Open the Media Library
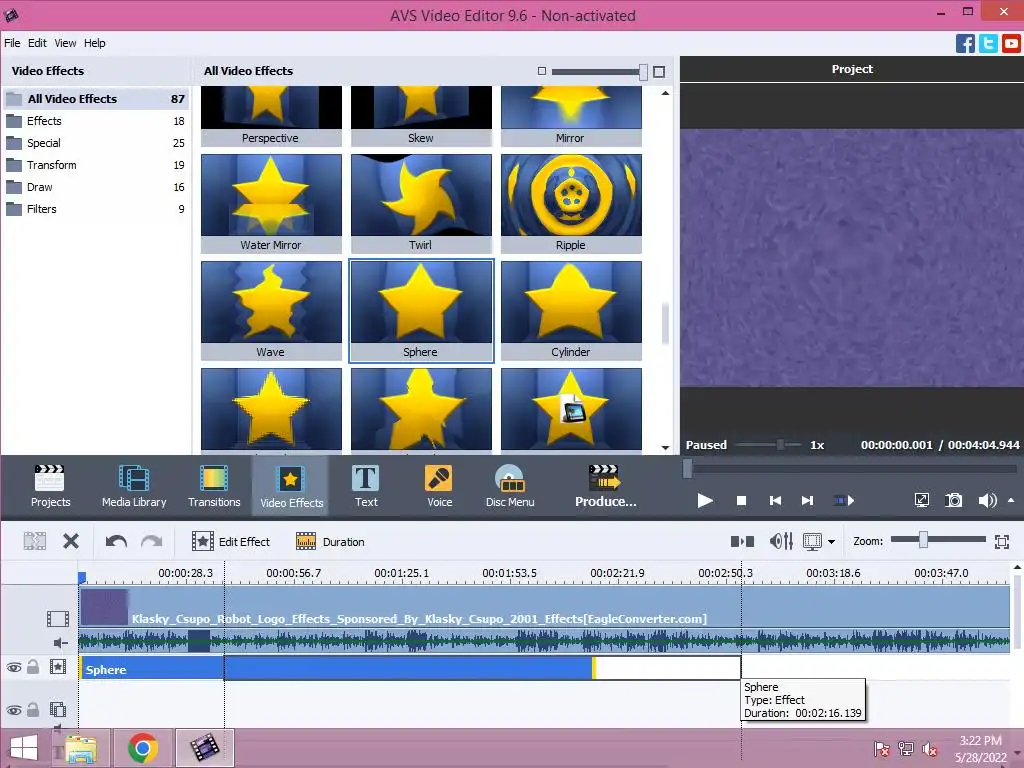The width and height of the screenshot is (1024, 768). coord(134,485)
